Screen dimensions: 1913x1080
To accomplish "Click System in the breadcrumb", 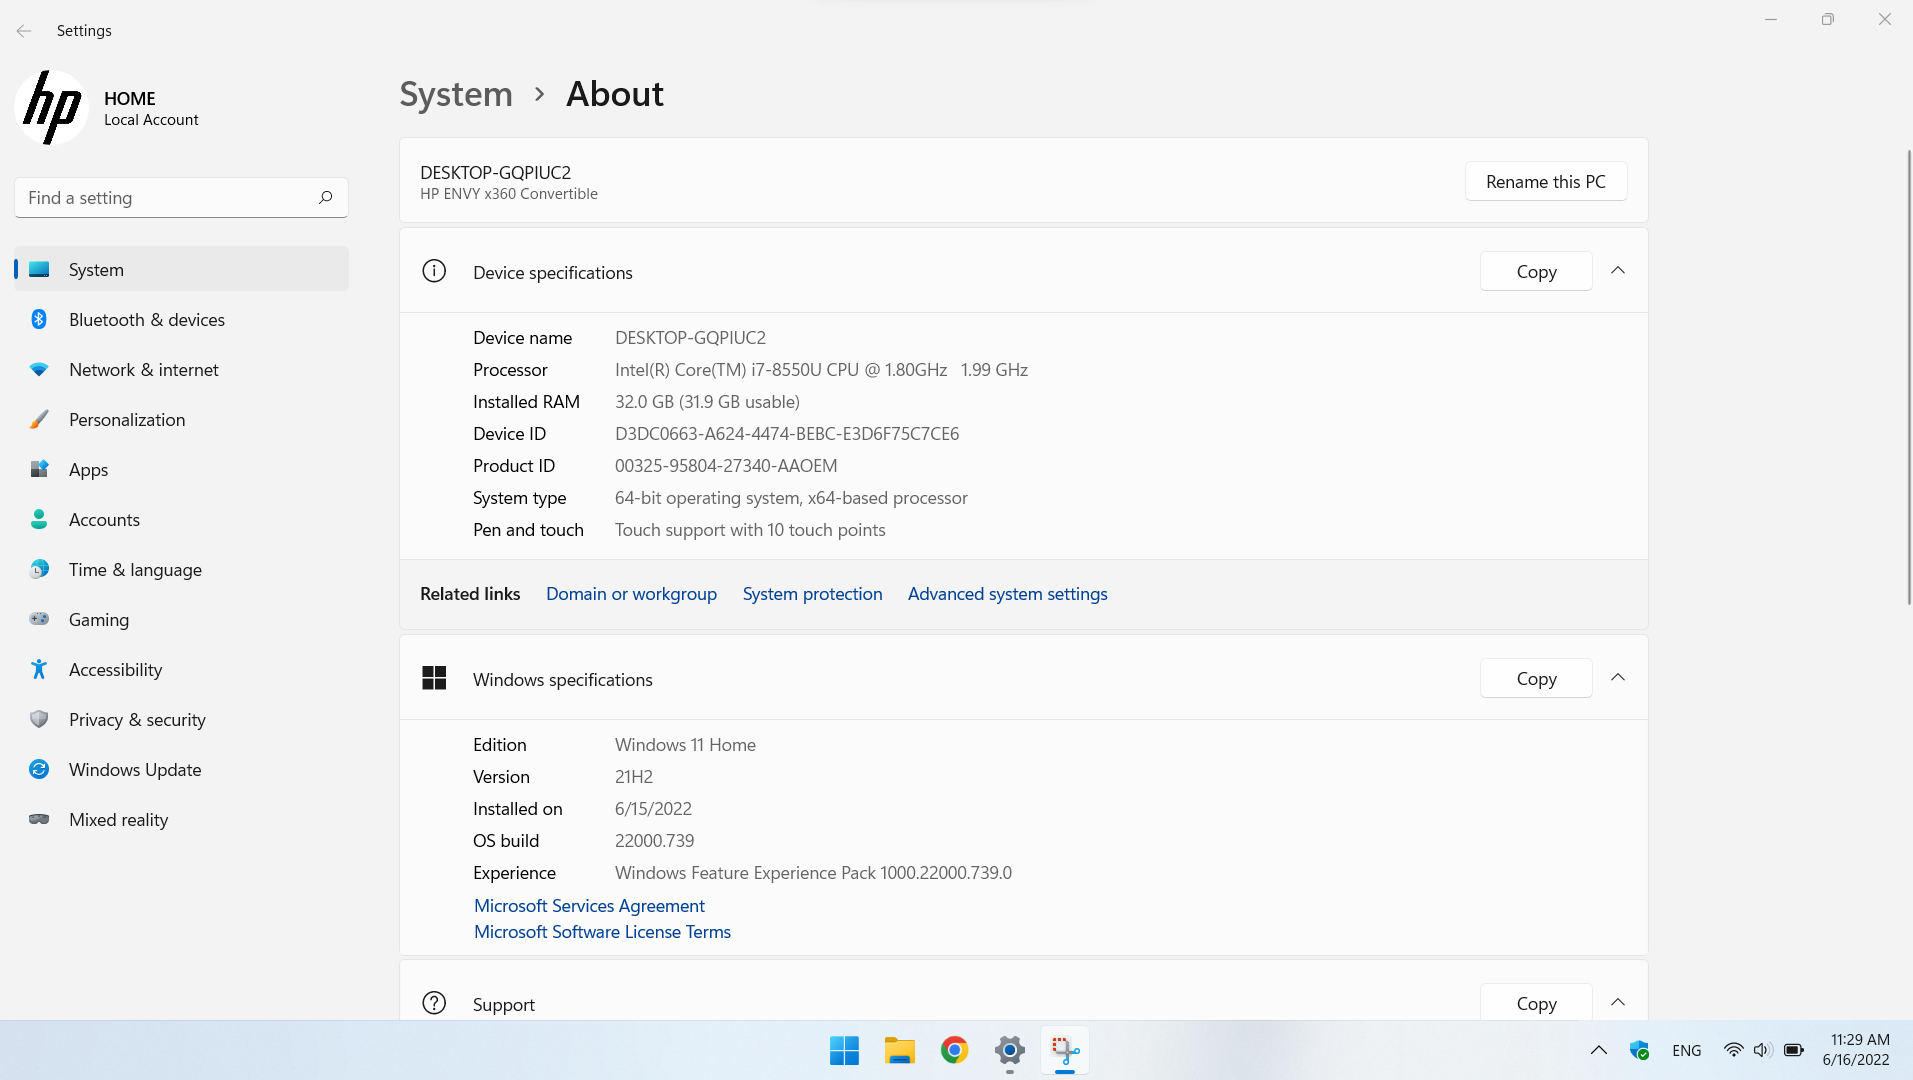I will (456, 93).
